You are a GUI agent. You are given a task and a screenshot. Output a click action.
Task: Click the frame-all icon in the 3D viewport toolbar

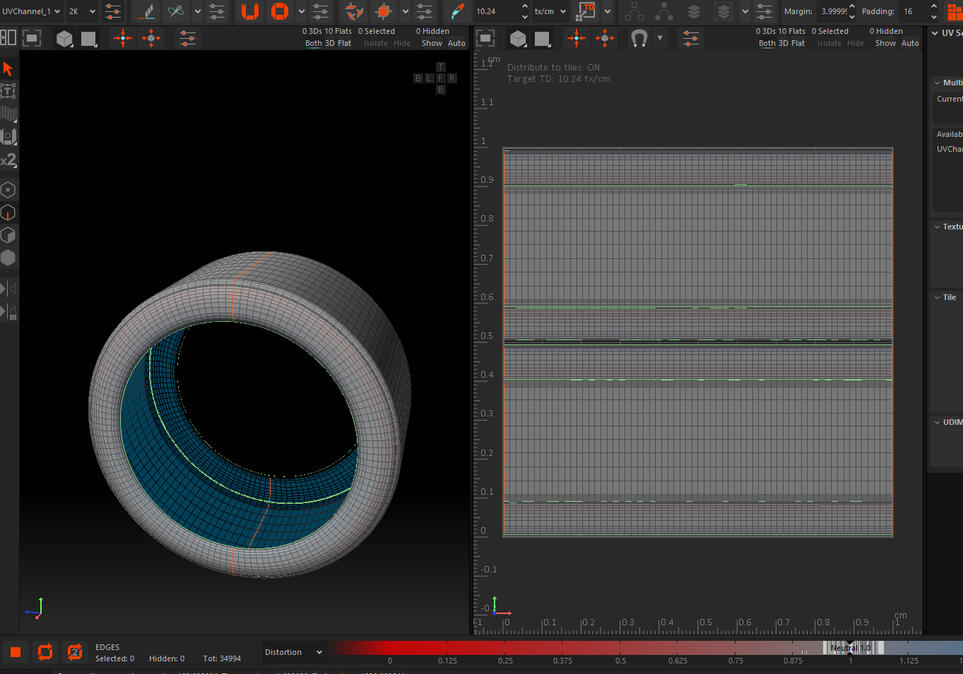[31, 37]
